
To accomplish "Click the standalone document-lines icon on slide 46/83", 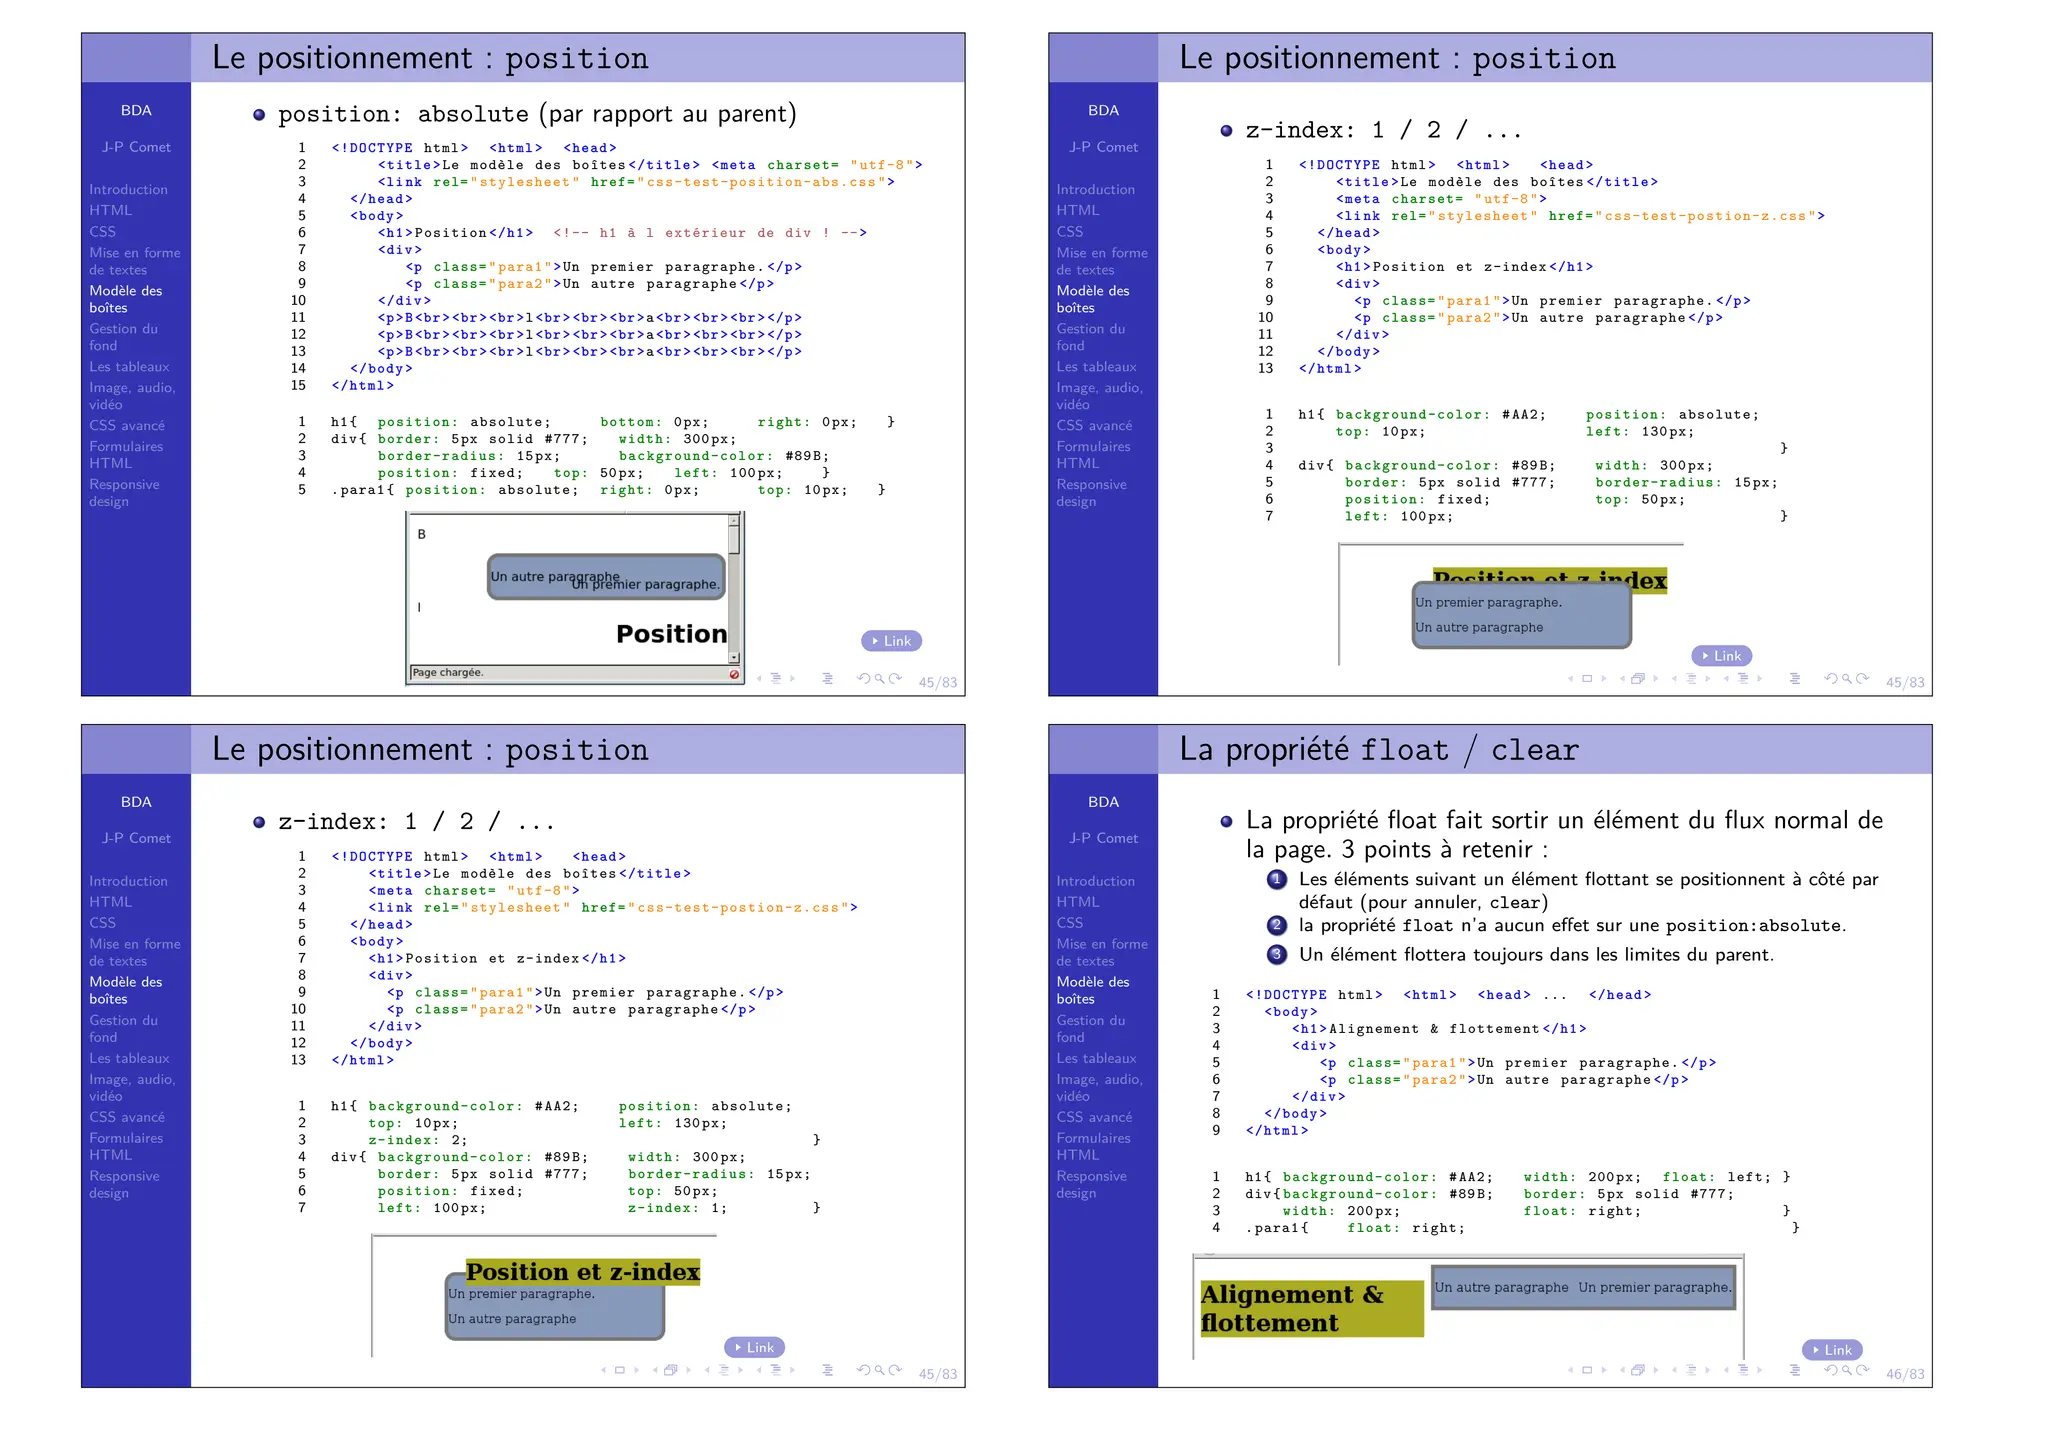I will [1795, 1370].
